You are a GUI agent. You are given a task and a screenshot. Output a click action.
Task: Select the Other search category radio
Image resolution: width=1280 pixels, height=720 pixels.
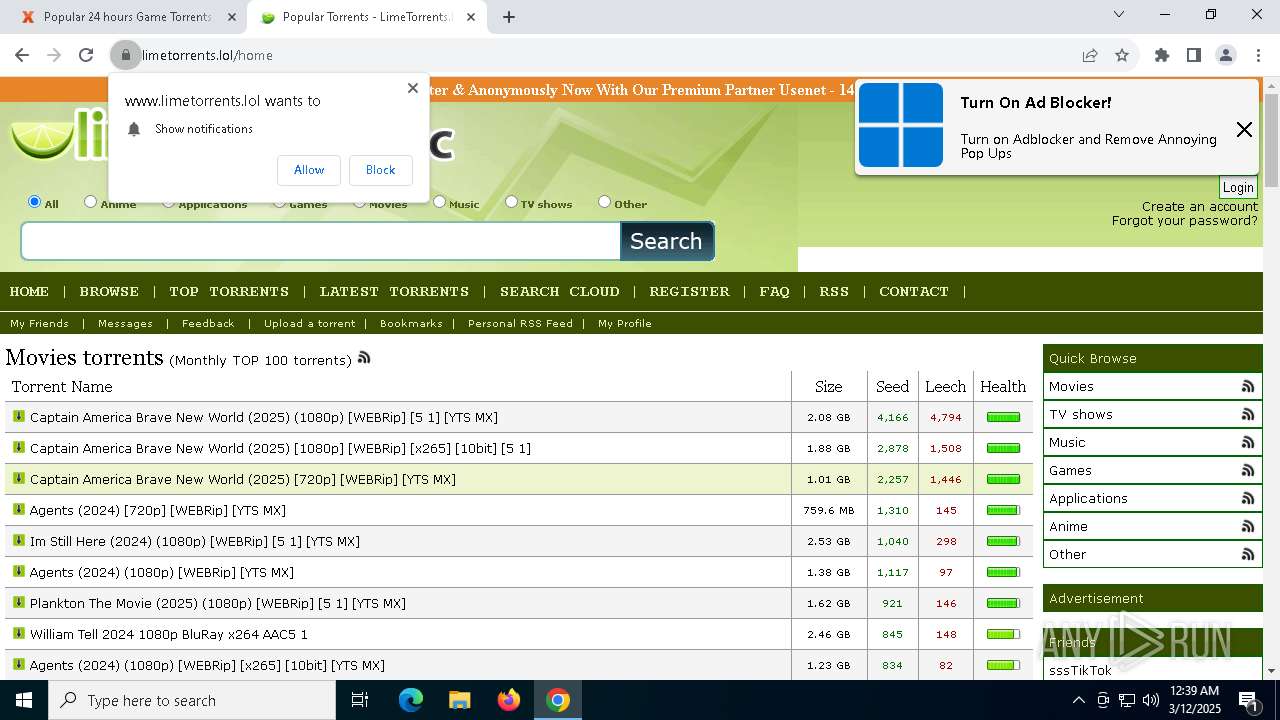[x=604, y=202]
